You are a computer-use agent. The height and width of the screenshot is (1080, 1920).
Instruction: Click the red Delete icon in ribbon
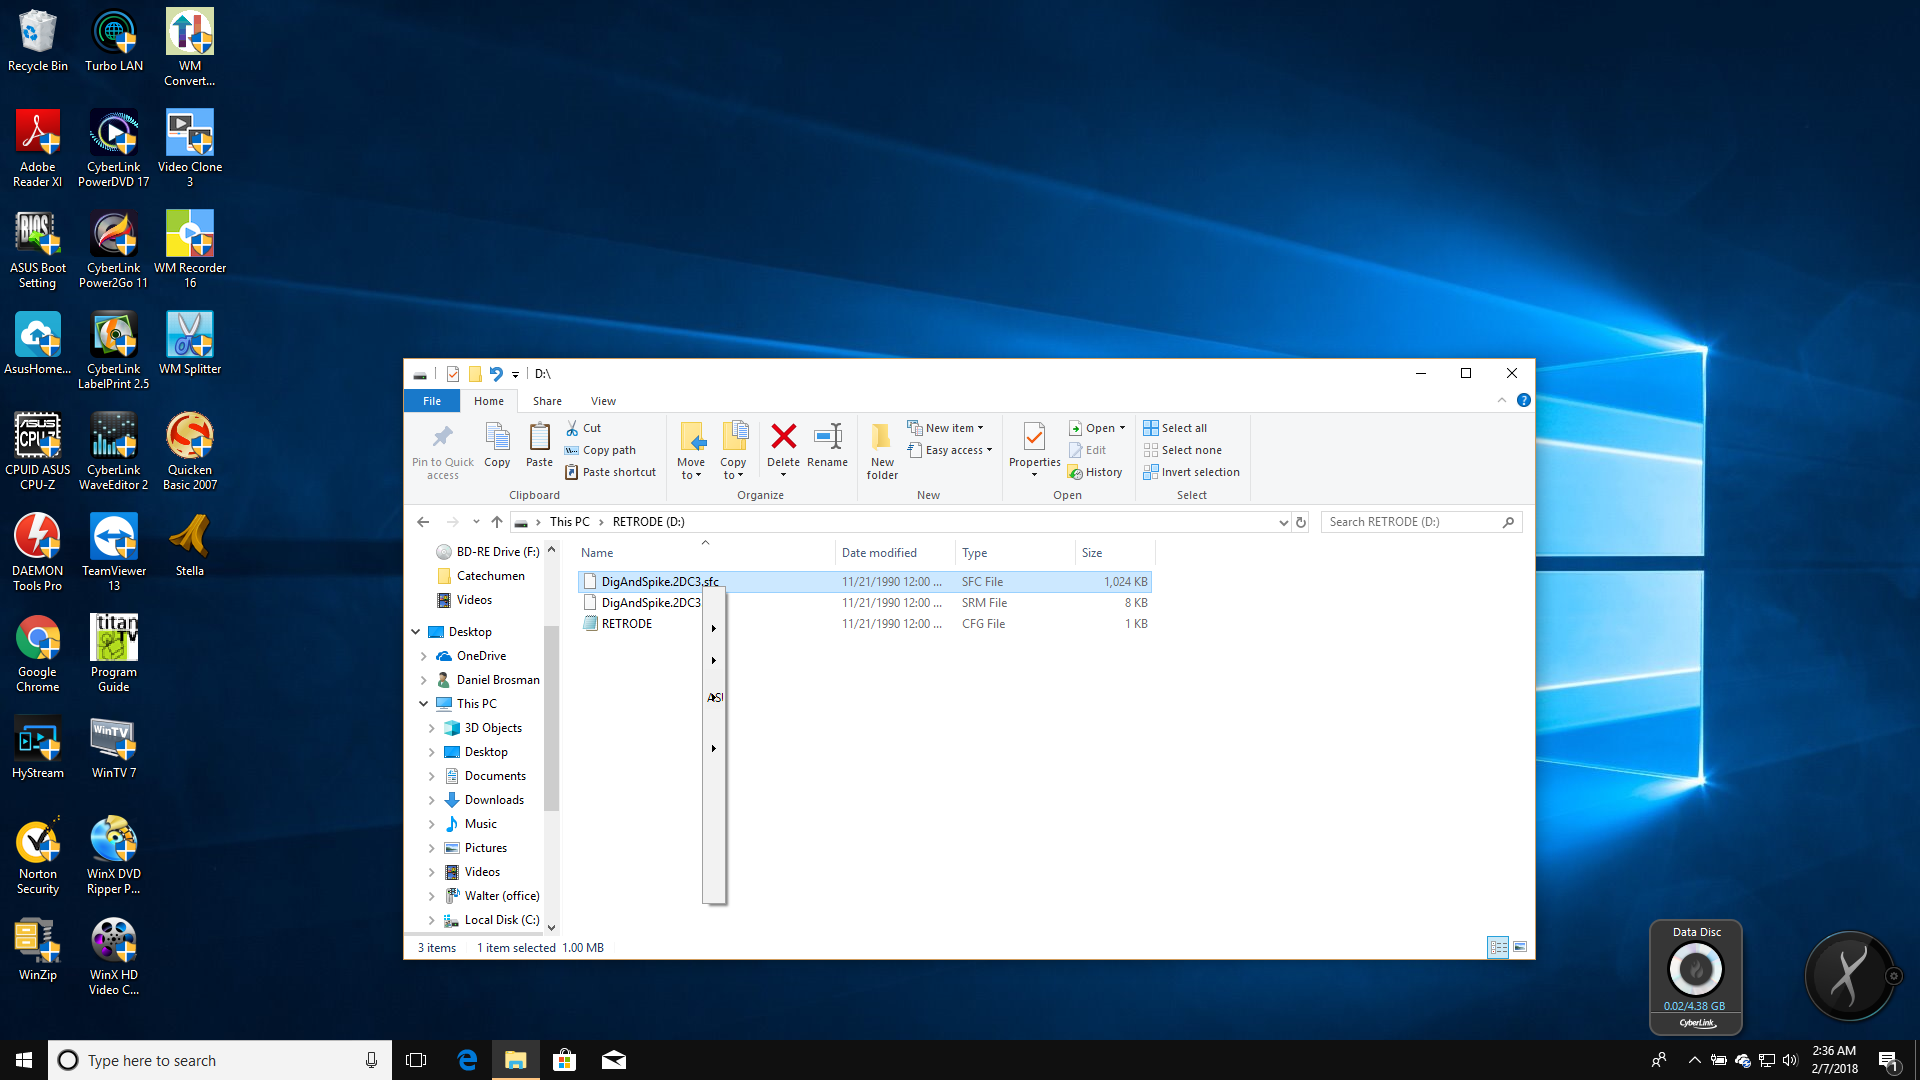pos(783,437)
